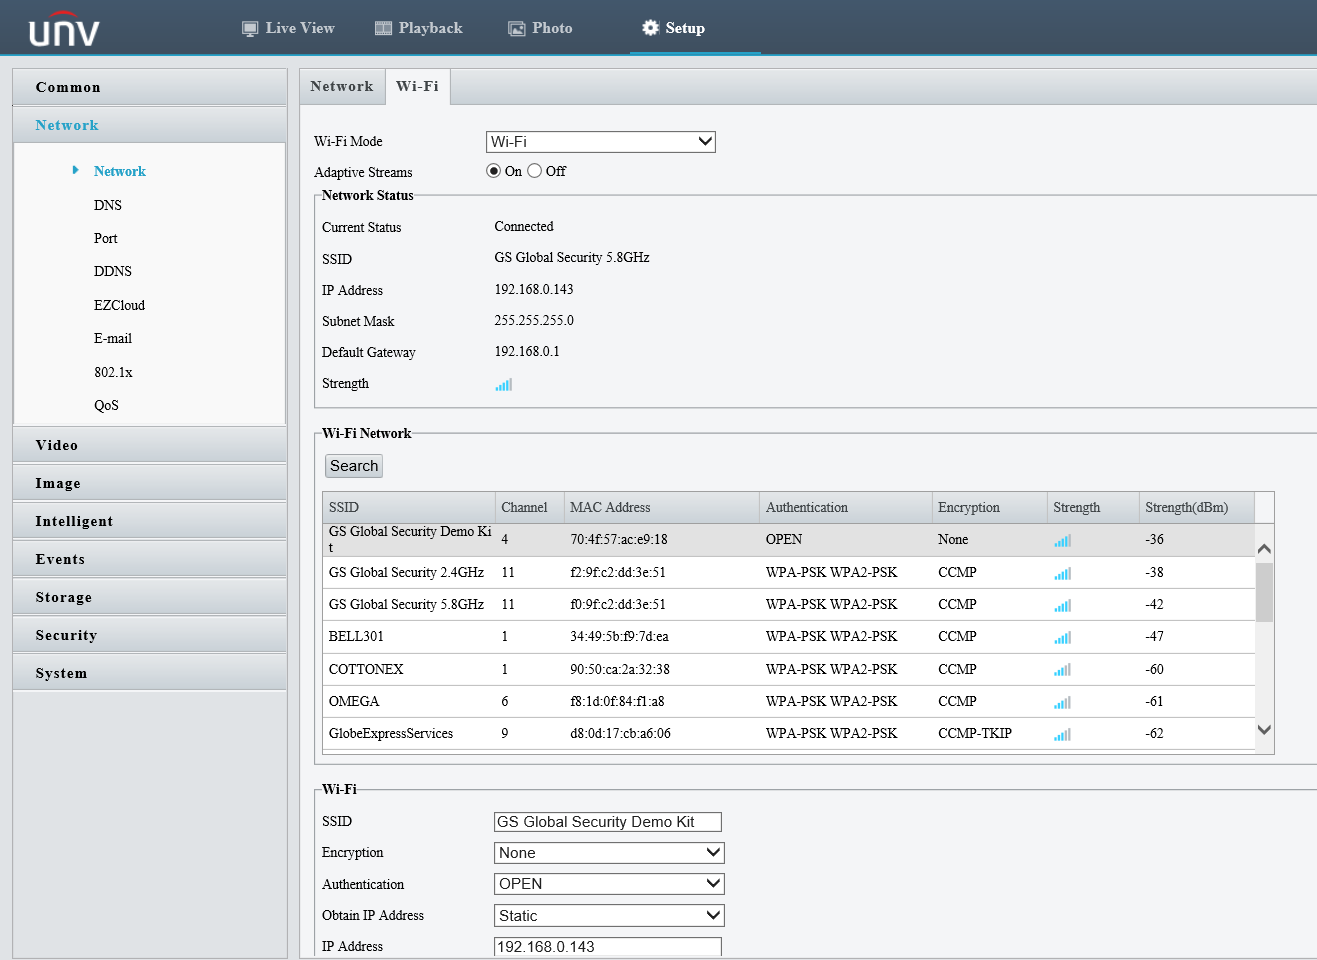The height and width of the screenshot is (960, 1317).
Task: Click signal icon for GS Global Security Demo Kit row
Action: (x=1062, y=540)
